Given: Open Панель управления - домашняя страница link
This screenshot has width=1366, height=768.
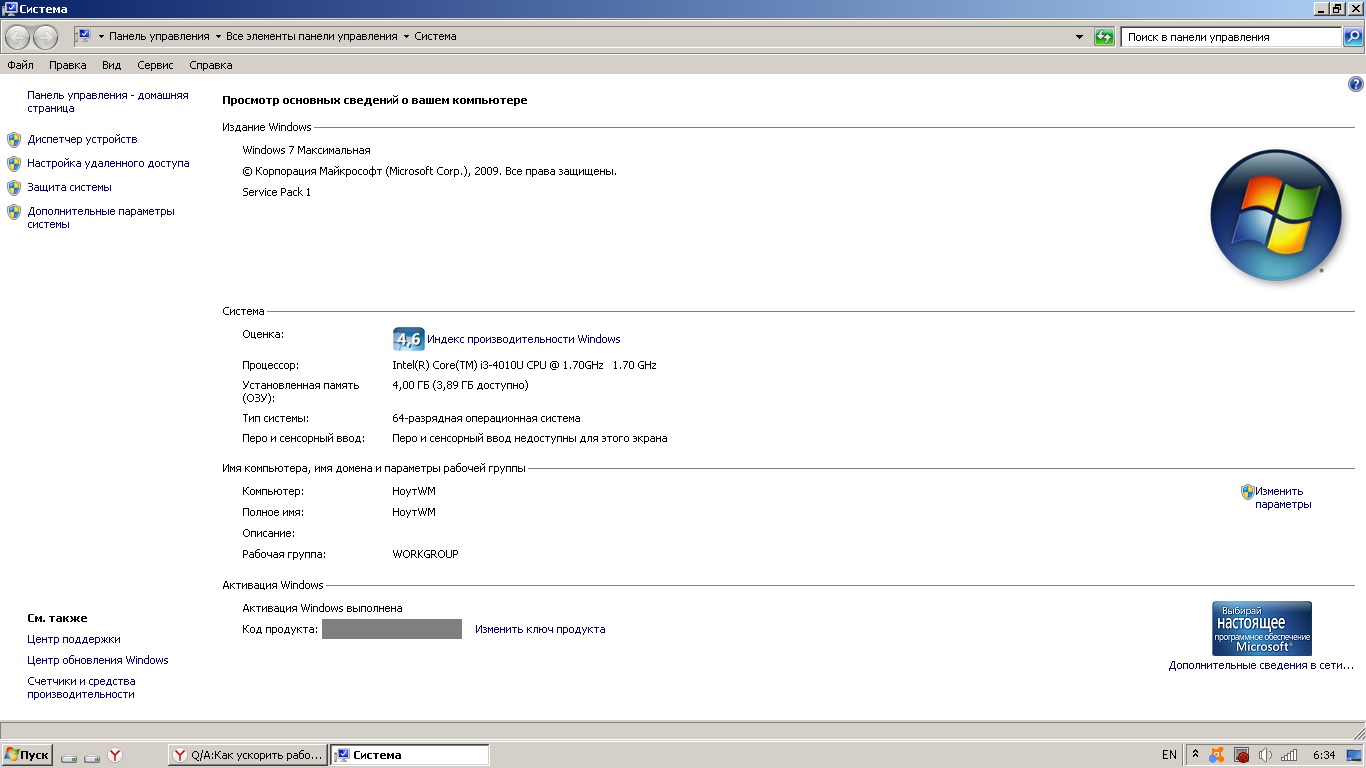Looking at the screenshot, I should tap(107, 102).
